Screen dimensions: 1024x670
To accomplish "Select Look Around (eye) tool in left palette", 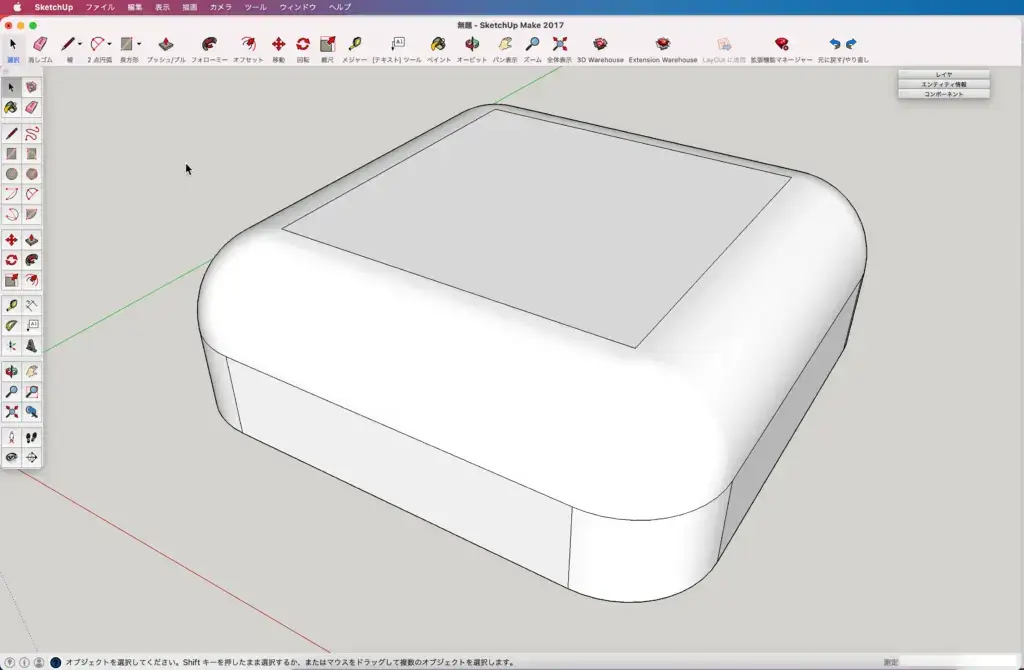I will [11, 457].
